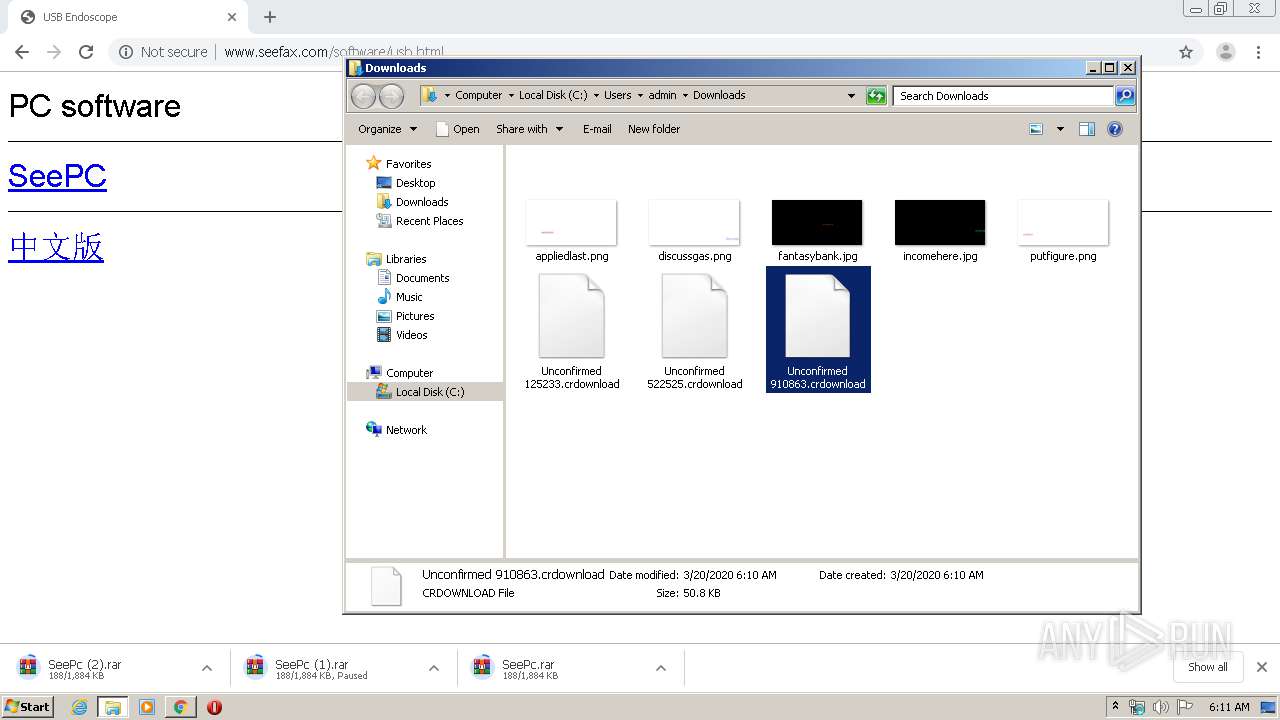Expand address bar history dropdown
The height and width of the screenshot is (720, 1280).
coord(851,96)
